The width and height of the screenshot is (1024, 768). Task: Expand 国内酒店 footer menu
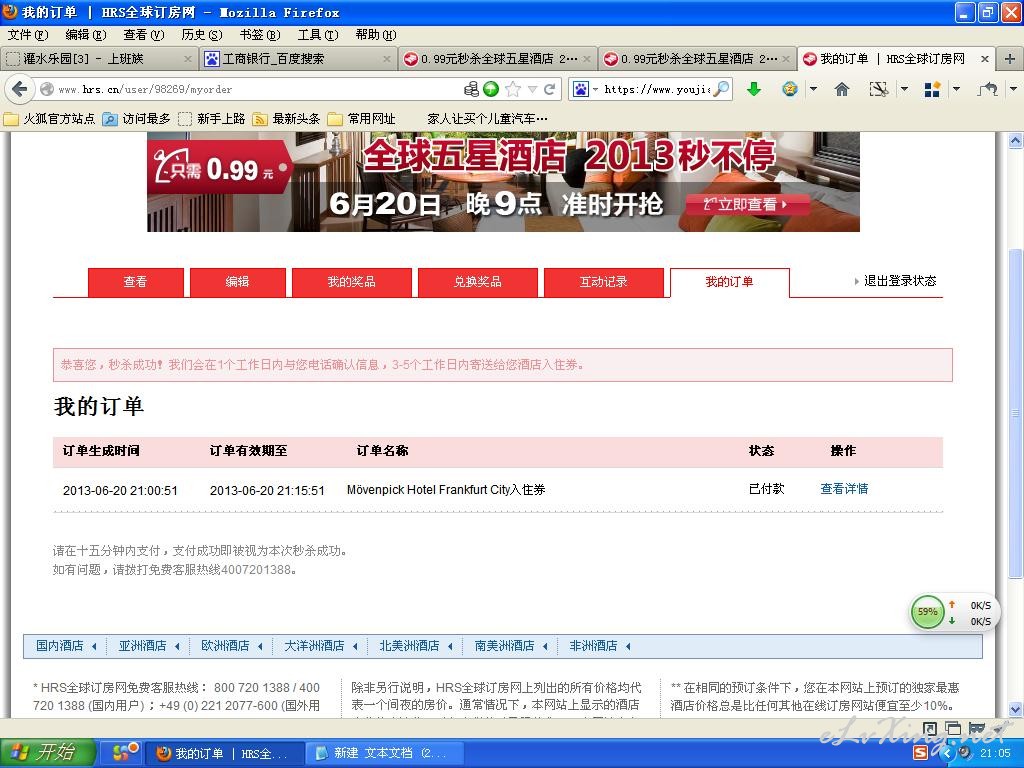[x=94, y=646]
